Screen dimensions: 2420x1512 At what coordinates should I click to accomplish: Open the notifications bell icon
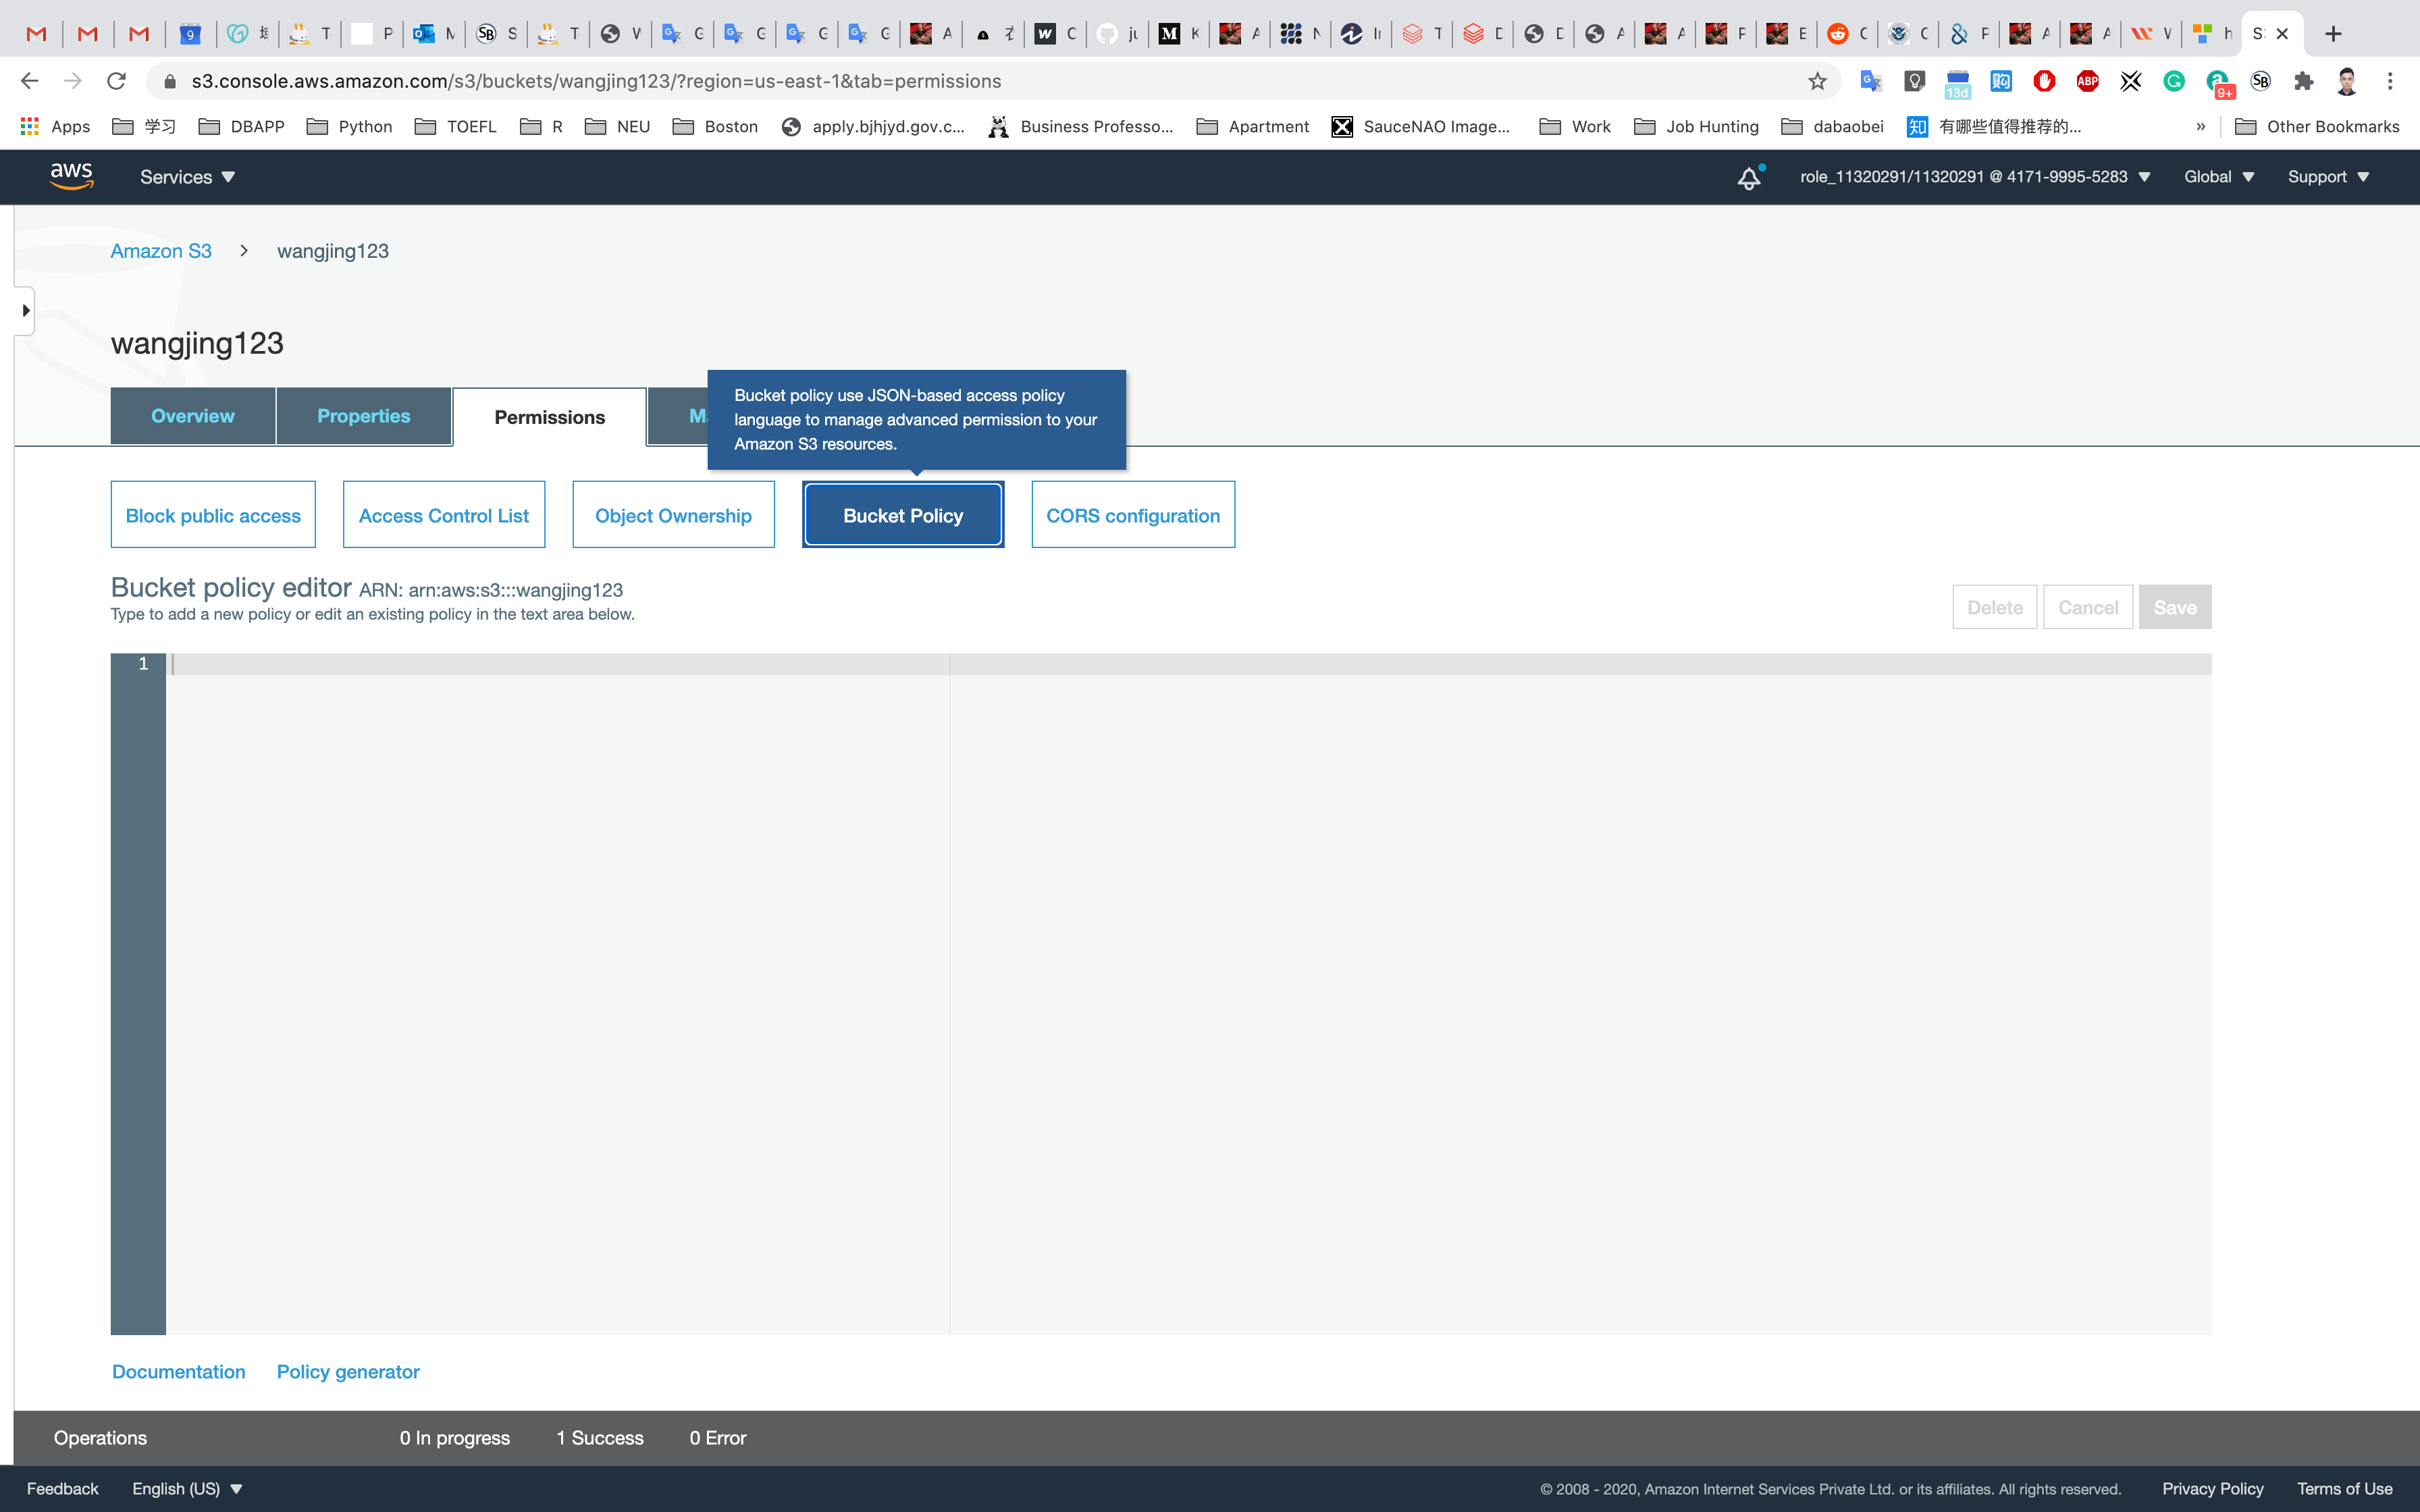[x=1748, y=178]
